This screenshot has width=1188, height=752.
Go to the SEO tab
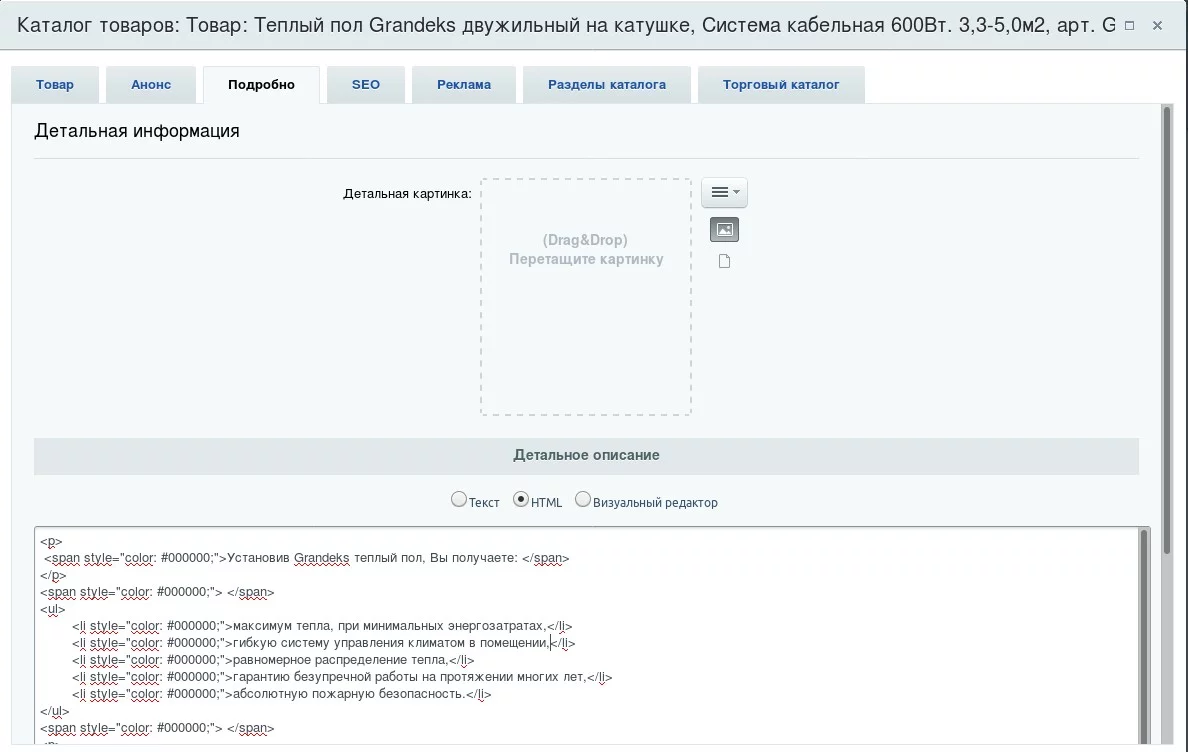[366, 85]
